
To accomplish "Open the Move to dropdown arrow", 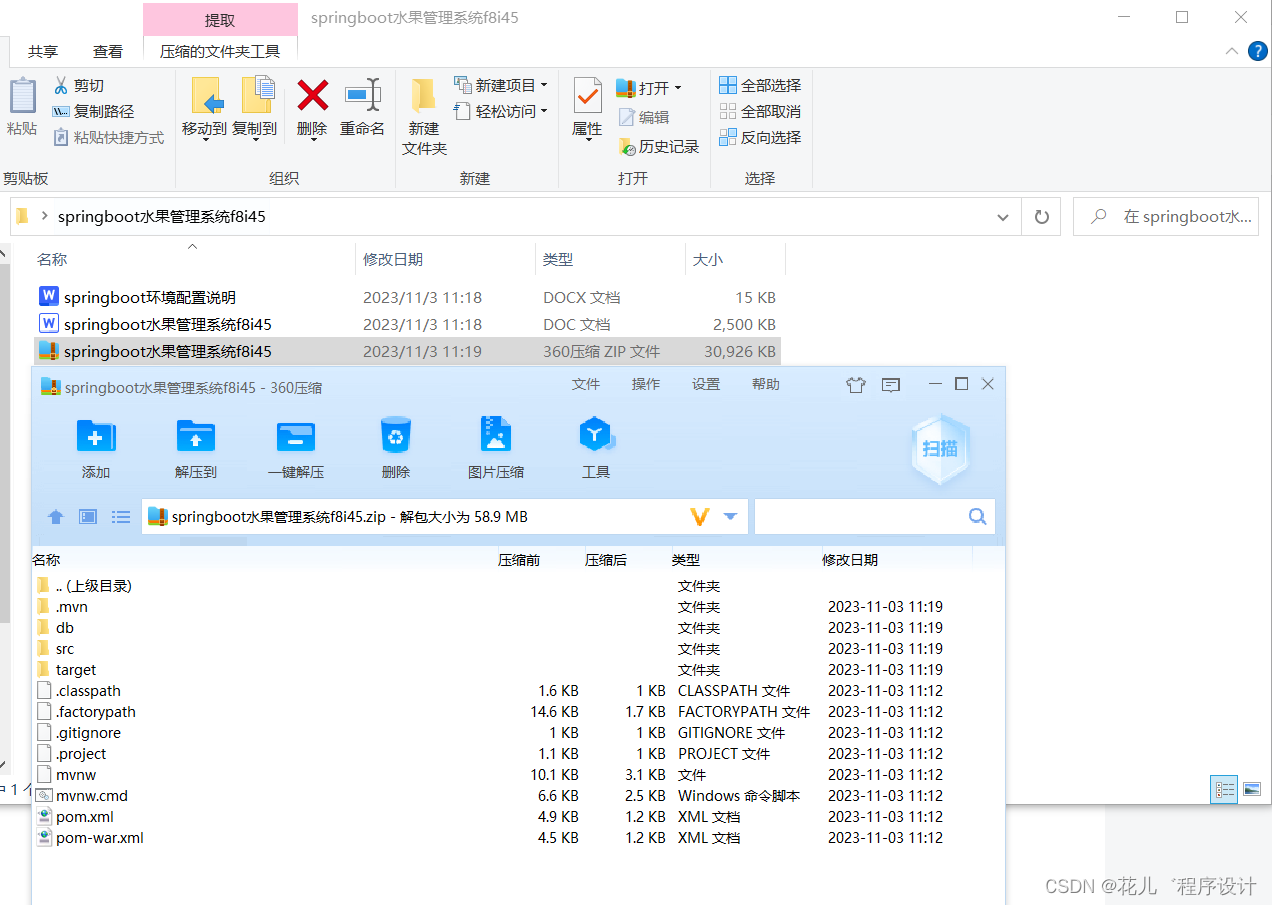I will click(x=206, y=139).
